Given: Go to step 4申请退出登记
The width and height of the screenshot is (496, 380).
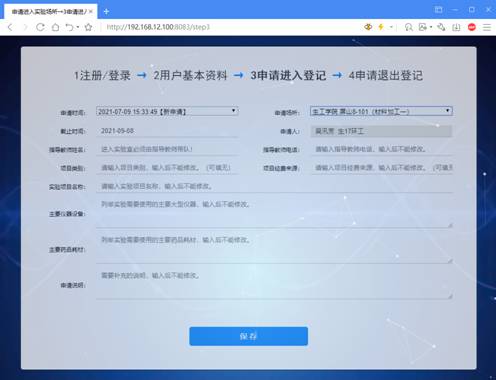Looking at the screenshot, I should pyautogui.click(x=386, y=75).
